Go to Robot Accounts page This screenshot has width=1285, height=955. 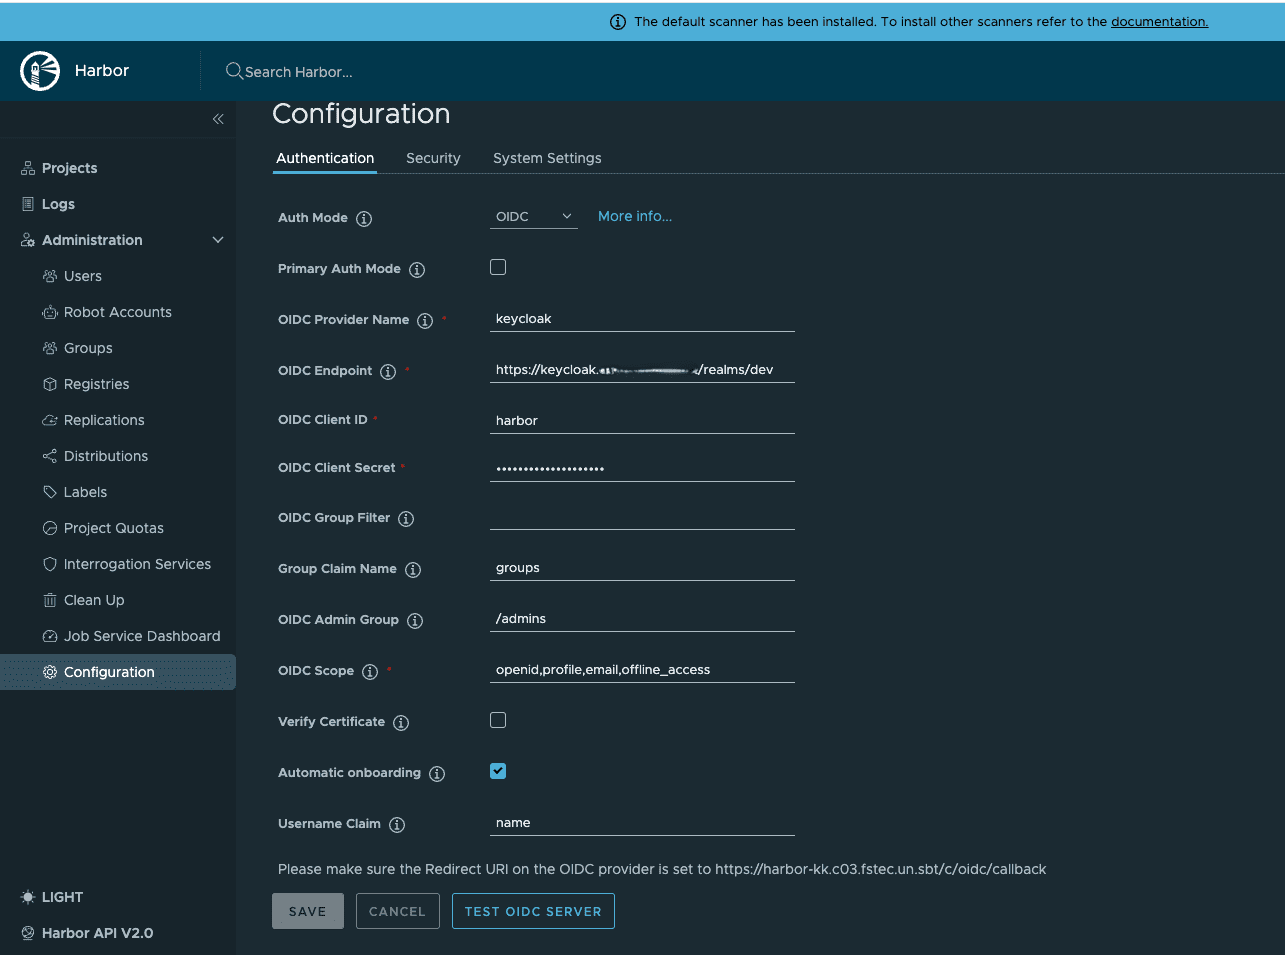click(118, 312)
